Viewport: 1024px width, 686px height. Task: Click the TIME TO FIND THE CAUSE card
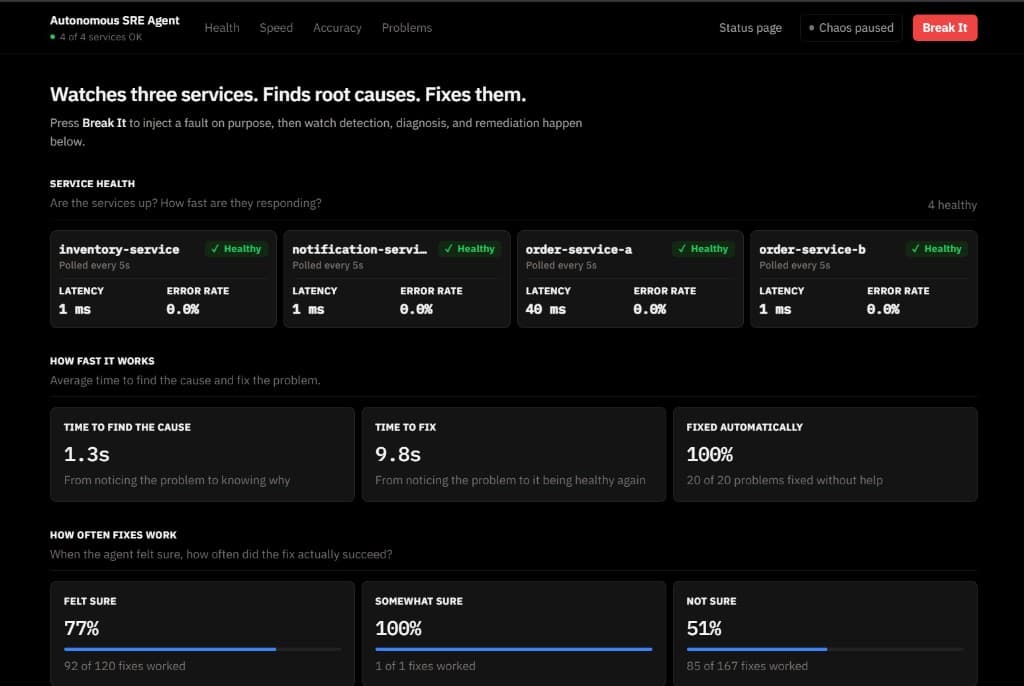point(202,455)
